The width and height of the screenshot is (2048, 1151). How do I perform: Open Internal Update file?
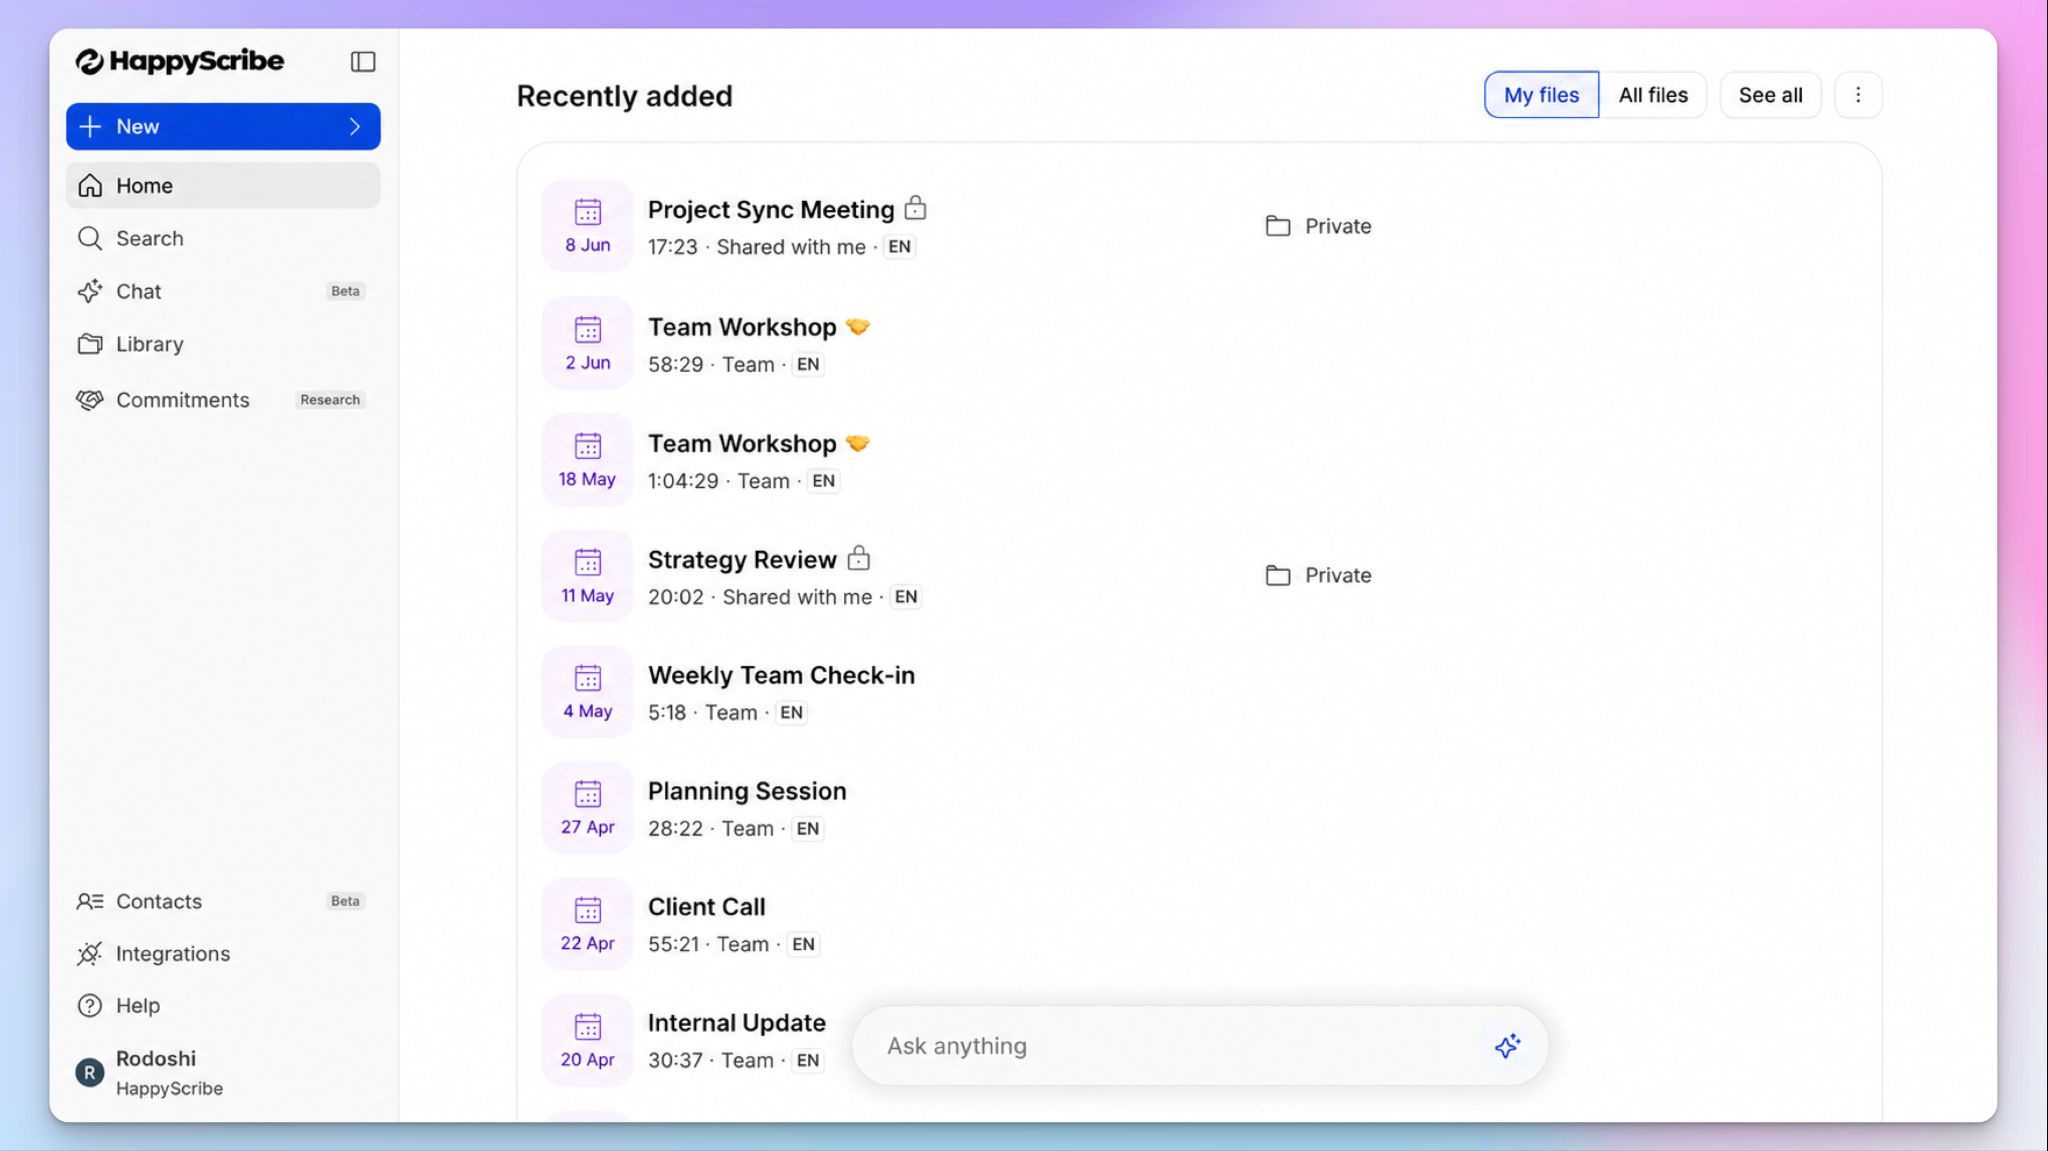coord(737,1023)
